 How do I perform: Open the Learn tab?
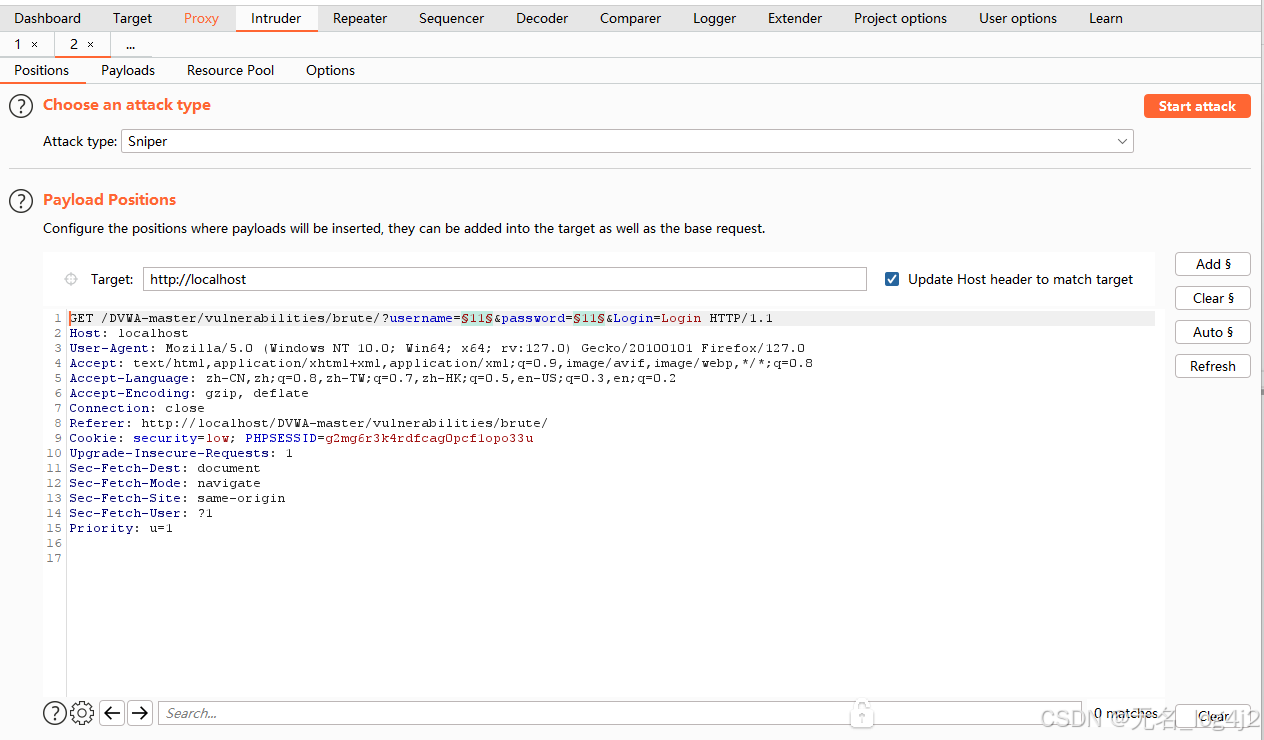coord(1106,18)
